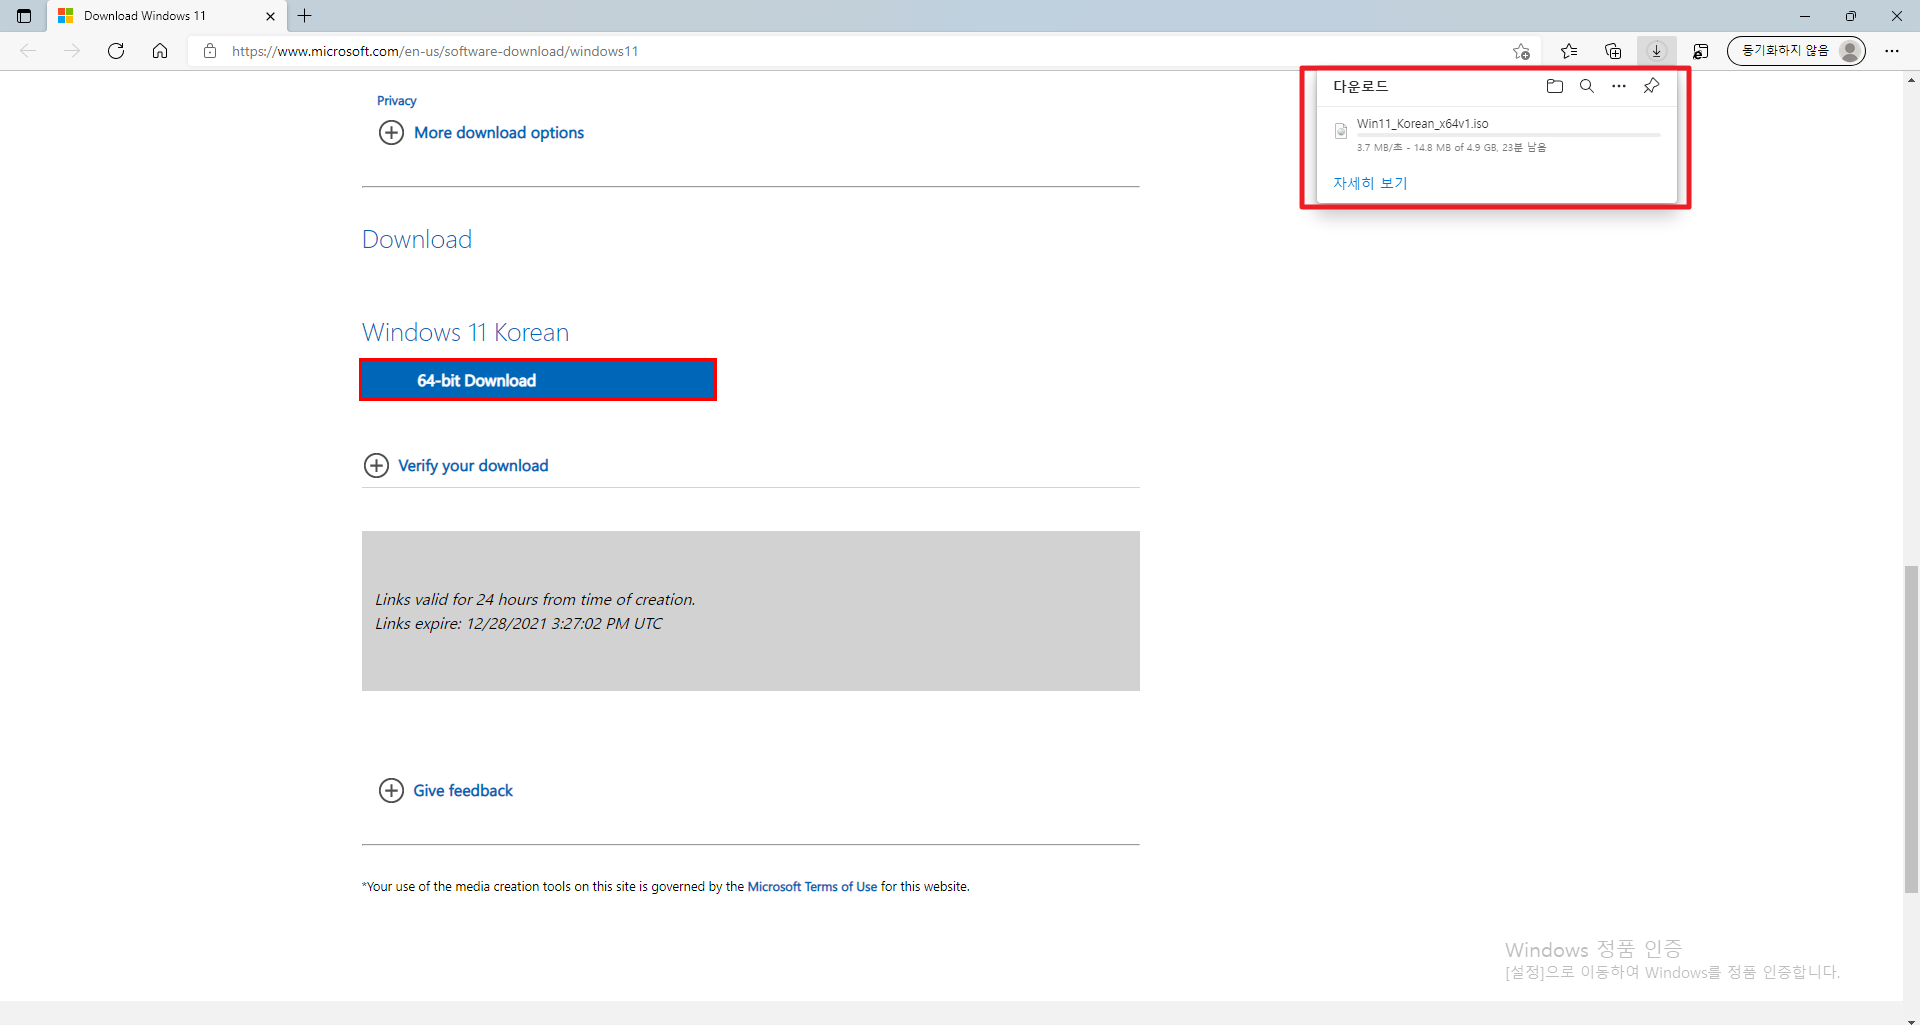Go to the home page via the home icon

point(160,51)
